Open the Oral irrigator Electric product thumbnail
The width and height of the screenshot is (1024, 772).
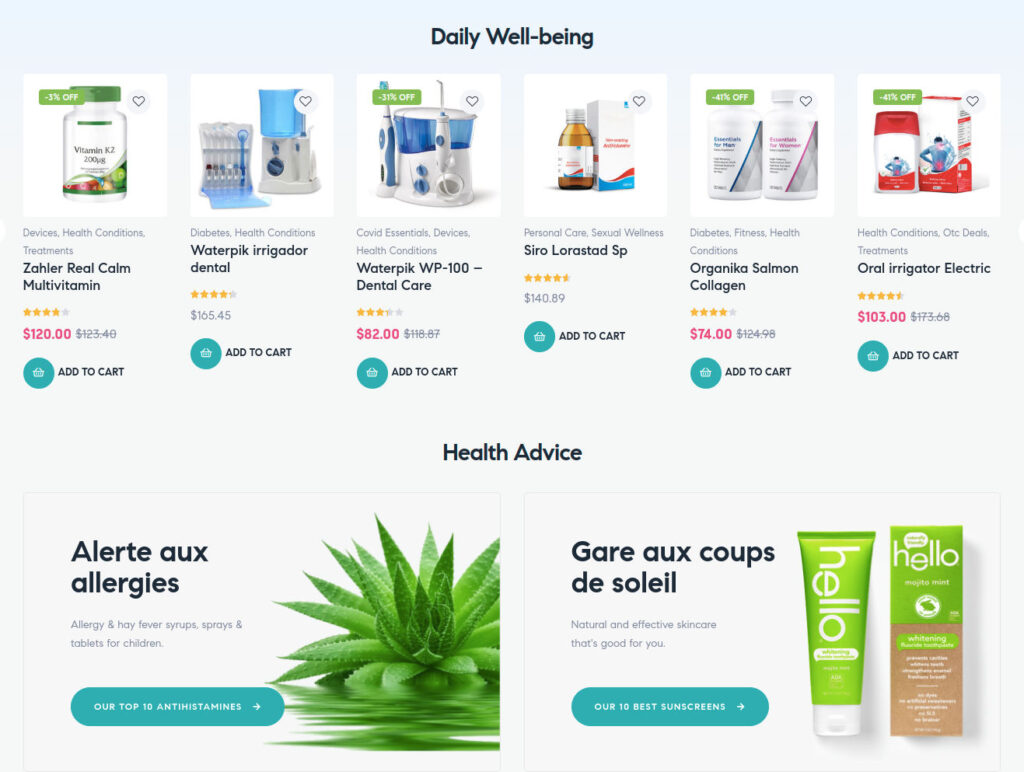(929, 145)
